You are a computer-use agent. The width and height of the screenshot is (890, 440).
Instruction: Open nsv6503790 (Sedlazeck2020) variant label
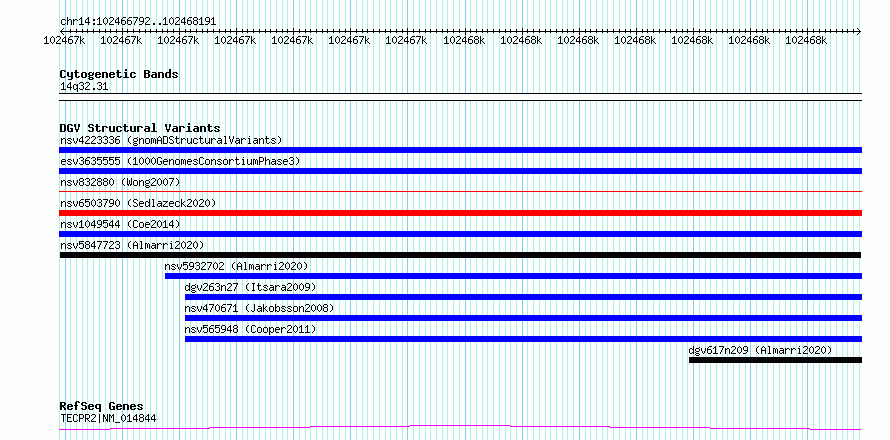pos(138,203)
